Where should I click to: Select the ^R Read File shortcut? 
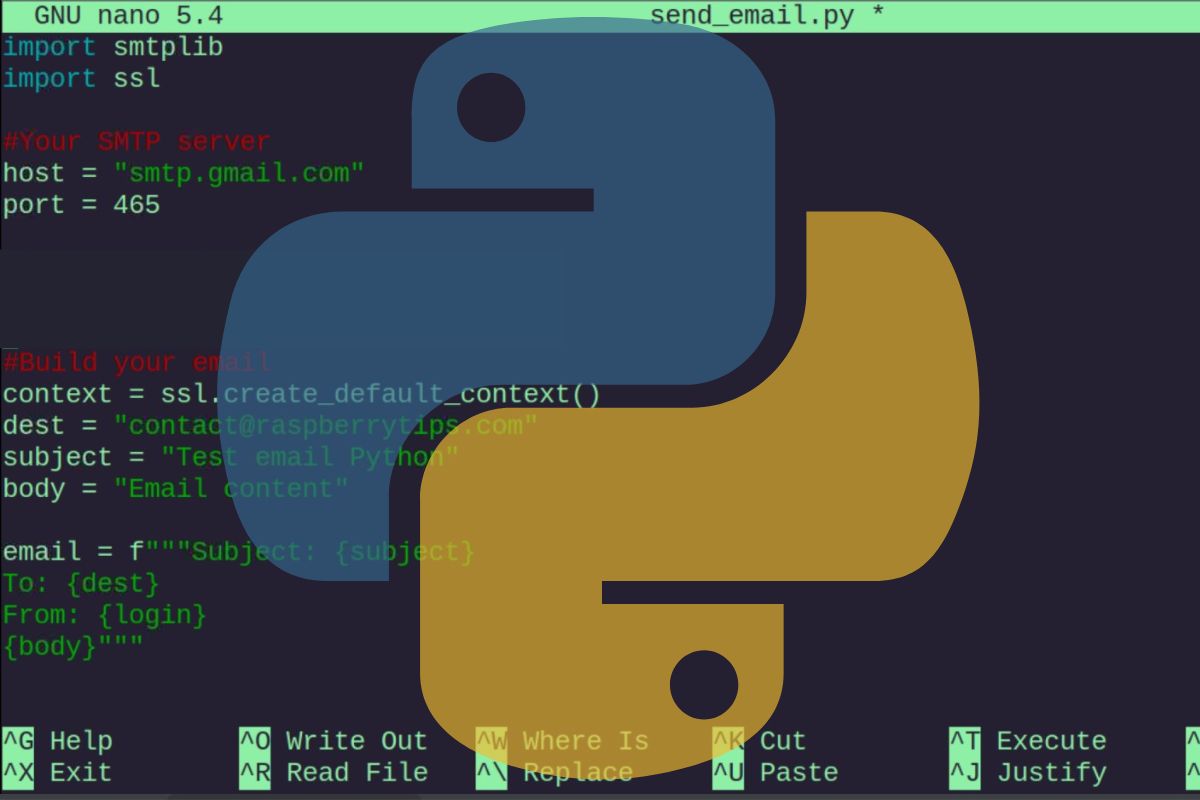(333, 773)
